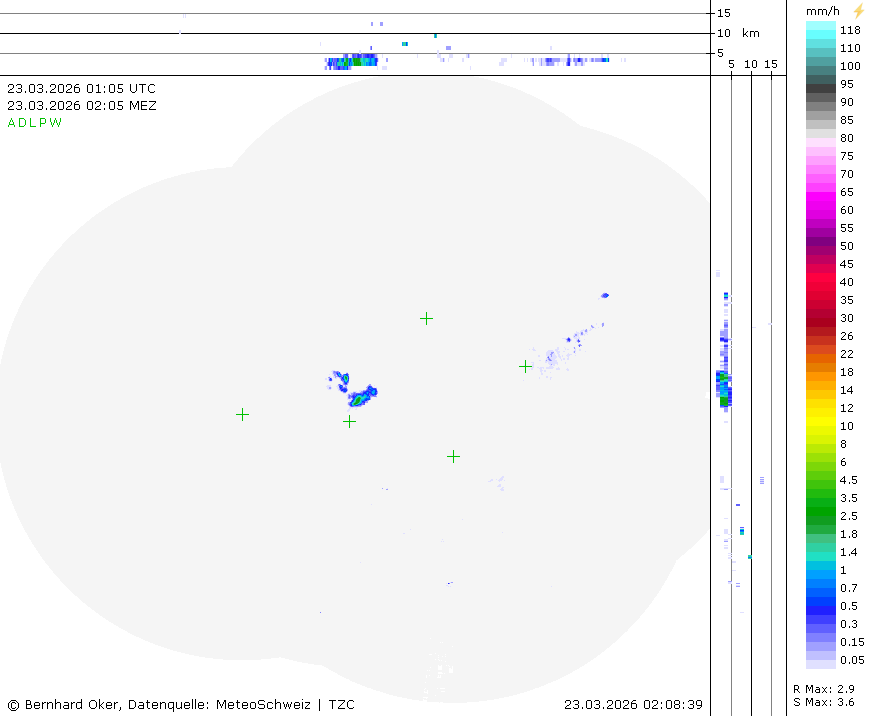Toggle the green 'A' letter in ADLPW
Image resolution: width=876 pixels, height=716 pixels.
click(12, 123)
